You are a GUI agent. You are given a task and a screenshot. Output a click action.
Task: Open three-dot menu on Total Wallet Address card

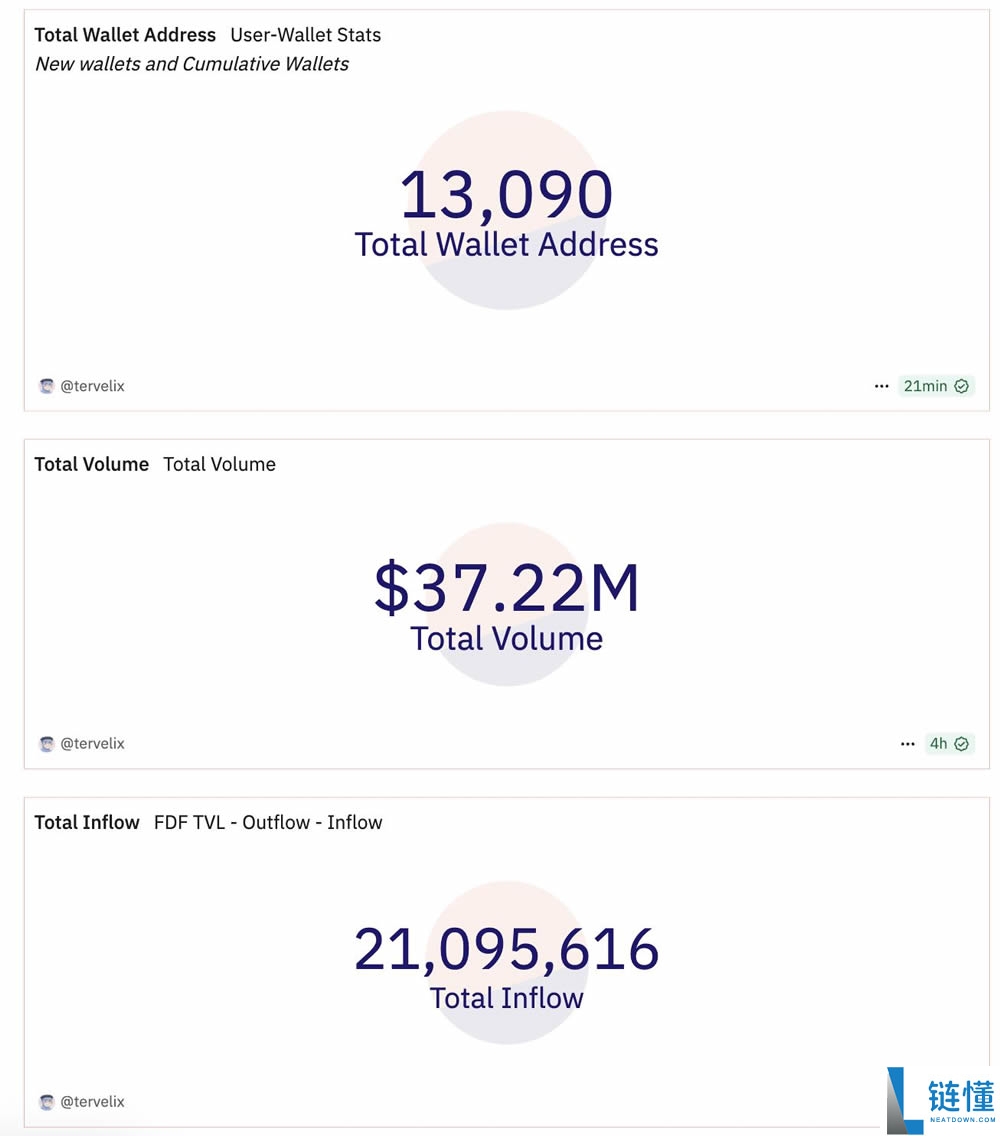tap(881, 386)
